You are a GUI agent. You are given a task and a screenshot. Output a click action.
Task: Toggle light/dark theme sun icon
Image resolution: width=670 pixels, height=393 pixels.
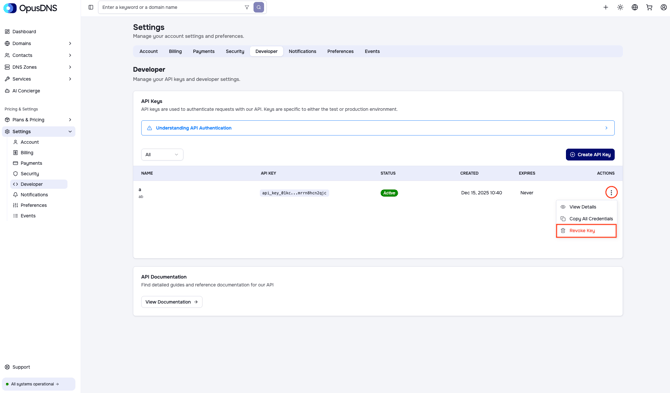pos(620,7)
